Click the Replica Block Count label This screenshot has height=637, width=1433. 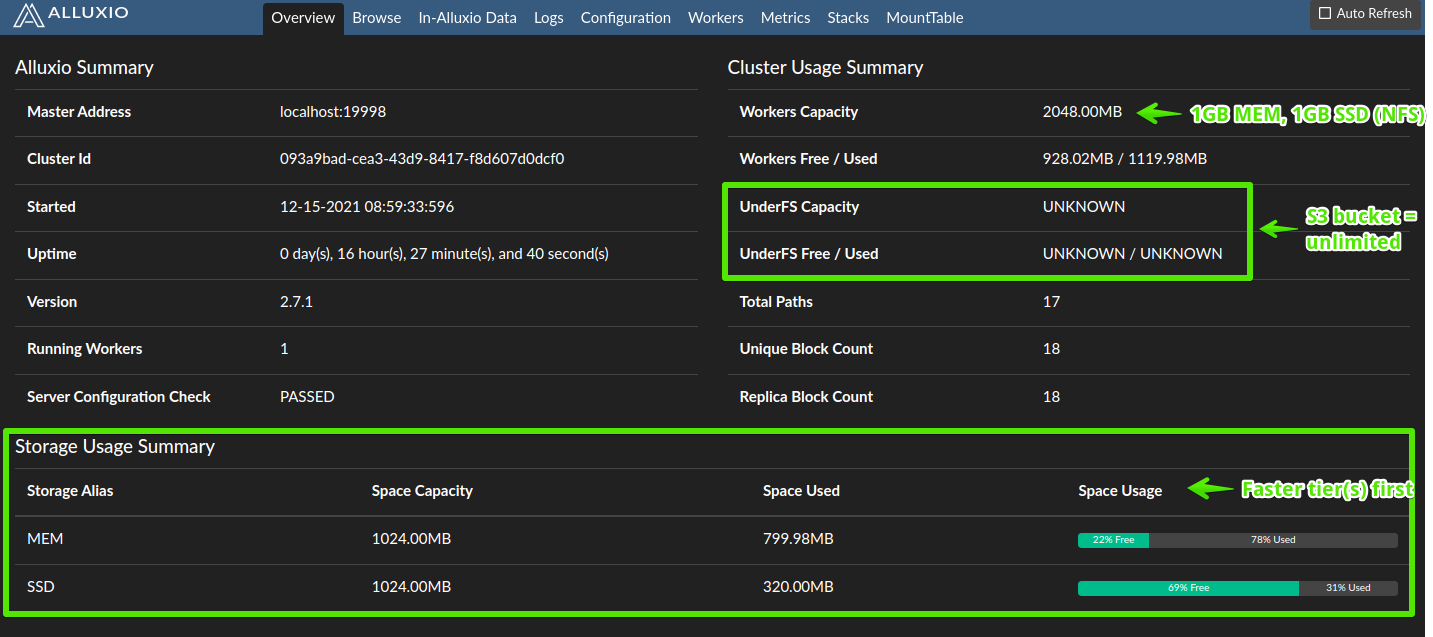click(x=806, y=397)
